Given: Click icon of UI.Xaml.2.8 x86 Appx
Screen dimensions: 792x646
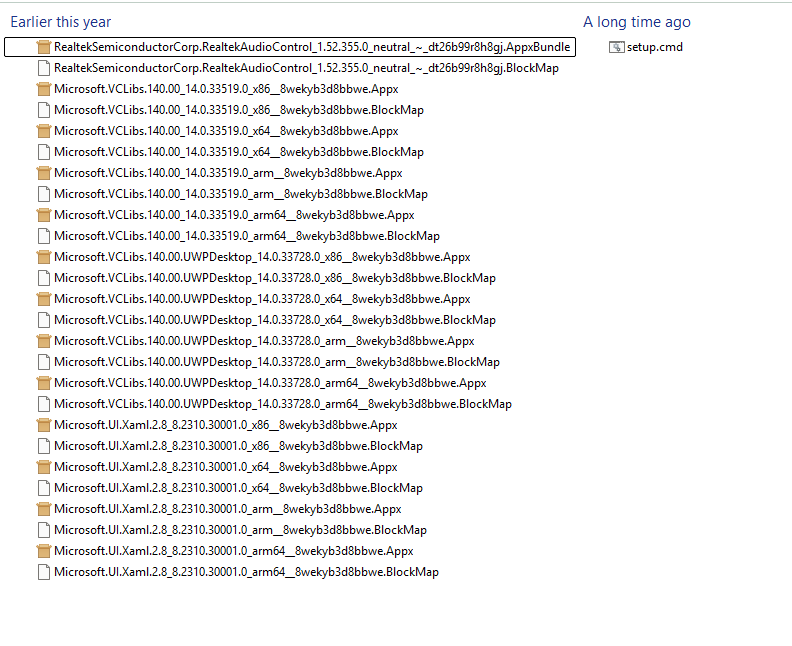Looking at the screenshot, I should pyautogui.click(x=44, y=425).
